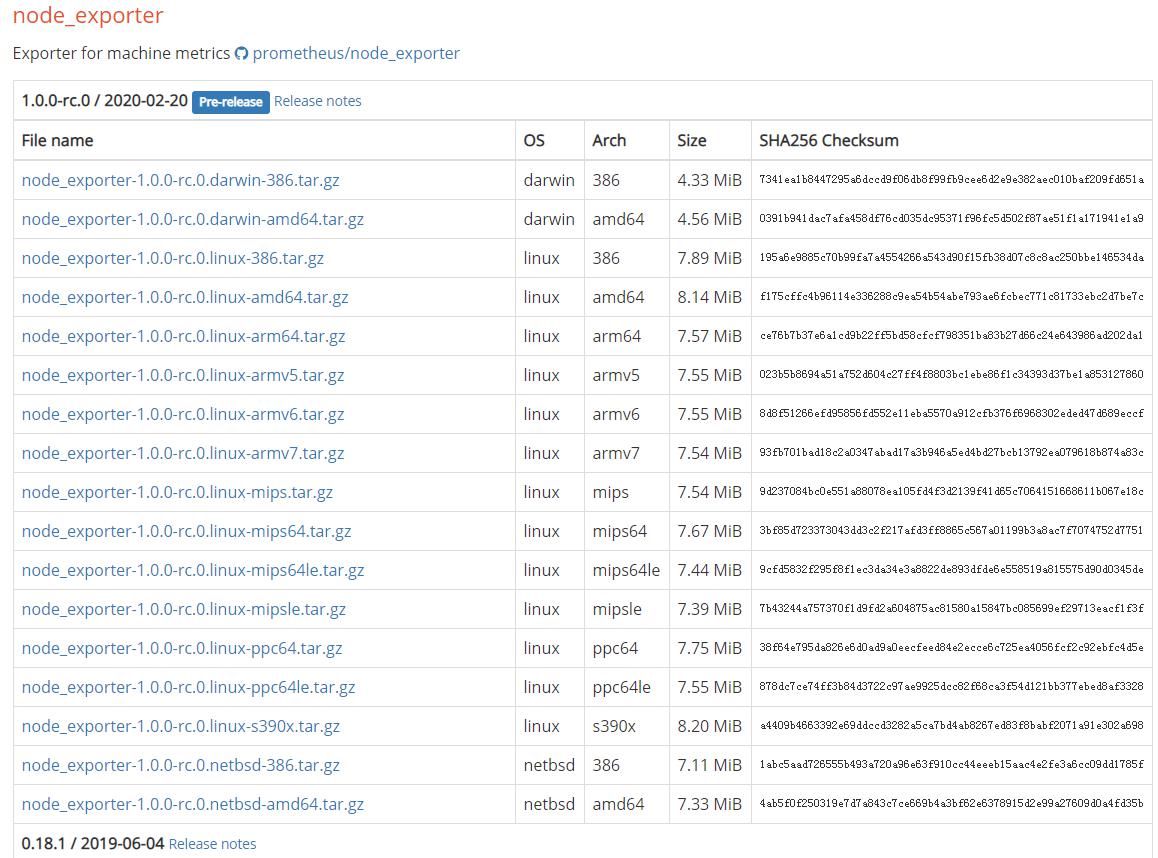1158x858 pixels.
Task: Click the 7.57 MiB size cell
Action: pos(710,336)
